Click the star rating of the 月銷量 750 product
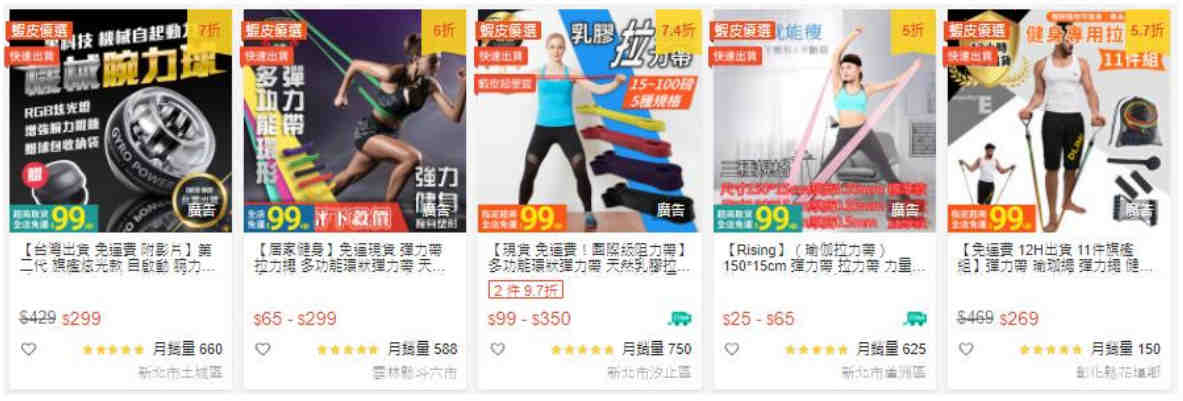Image resolution: width=1183 pixels, height=401 pixels. point(582,350)
